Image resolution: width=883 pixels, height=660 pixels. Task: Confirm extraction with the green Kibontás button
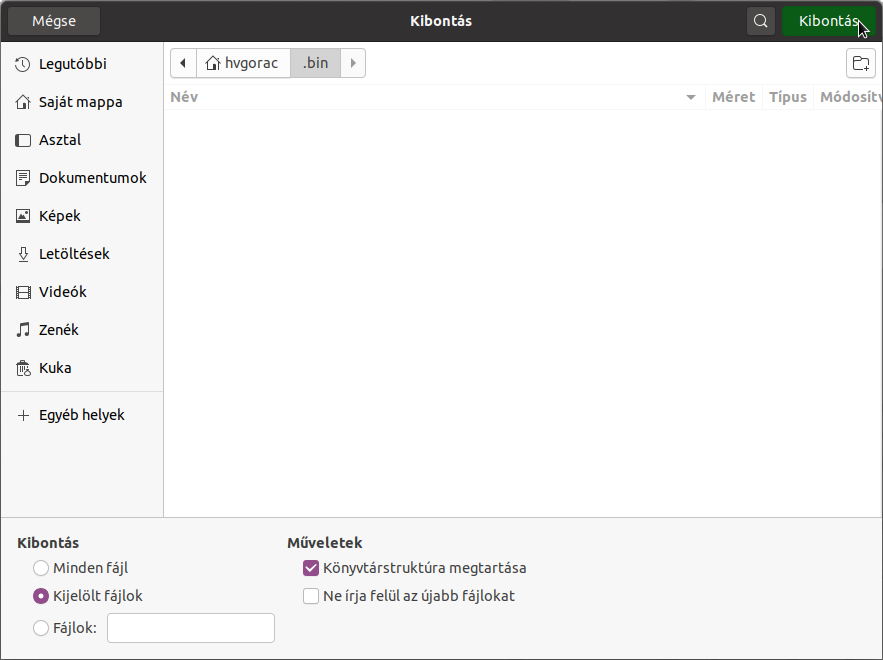[x=828, y=21]
